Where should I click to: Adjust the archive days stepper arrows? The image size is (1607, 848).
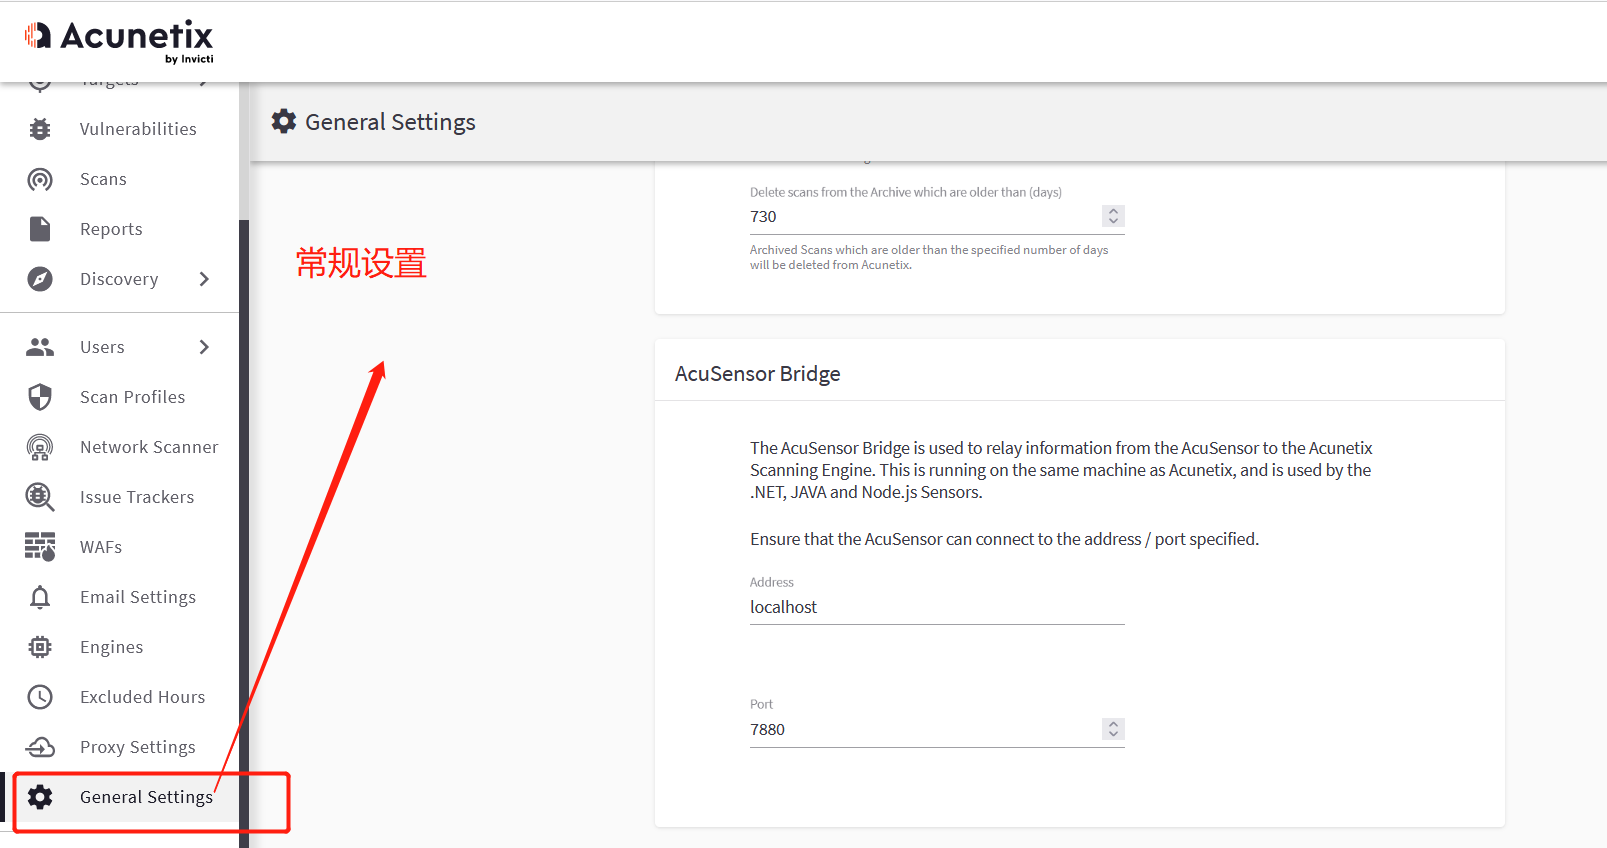tap(1113, 216)
